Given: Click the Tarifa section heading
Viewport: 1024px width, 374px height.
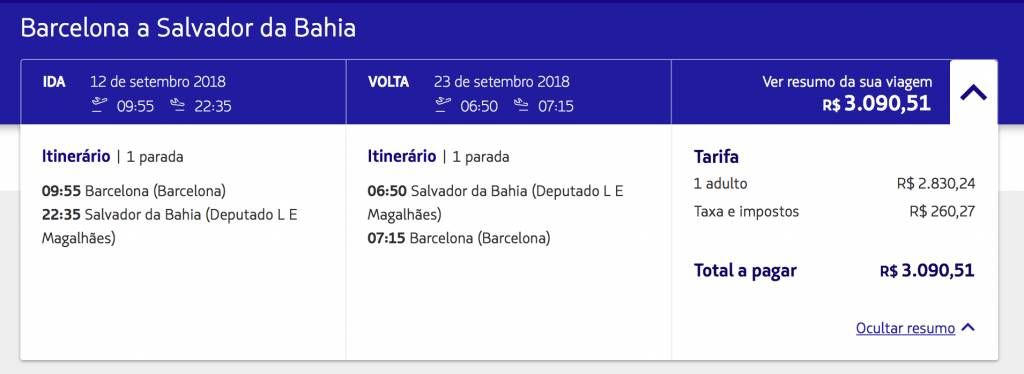Looking at the screenshot, I should 716,157.
